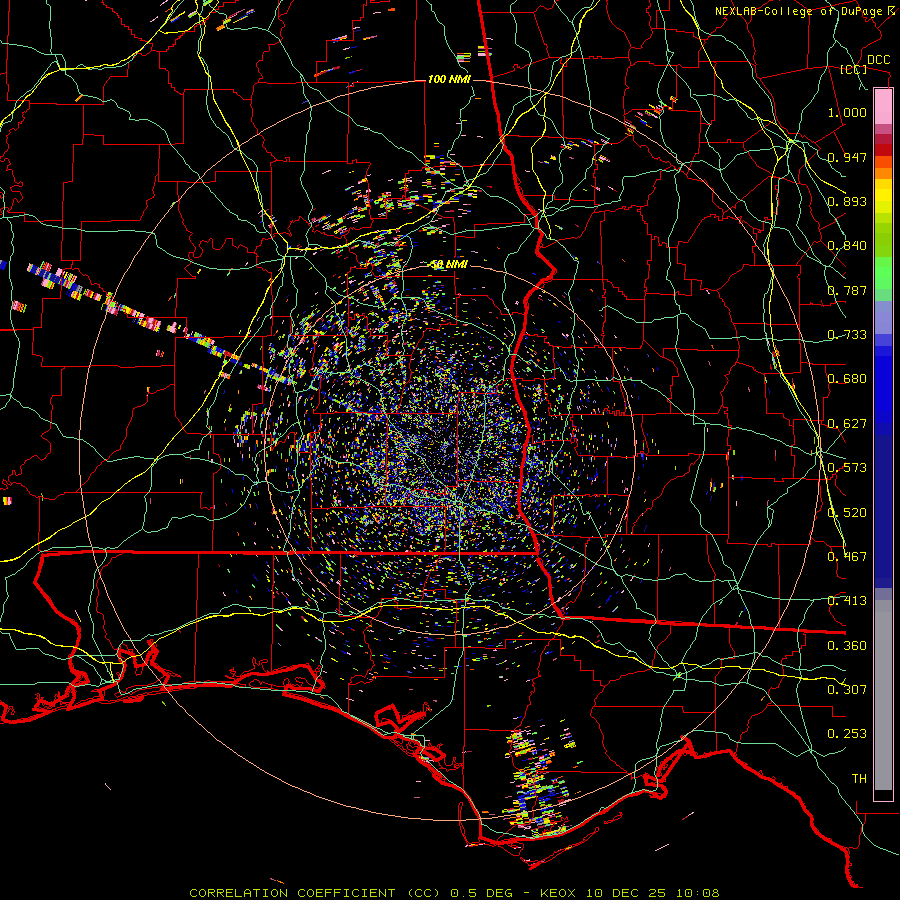Click the 0.467 scale value
The image size is (900, 900).
click(x=847, y=557)
